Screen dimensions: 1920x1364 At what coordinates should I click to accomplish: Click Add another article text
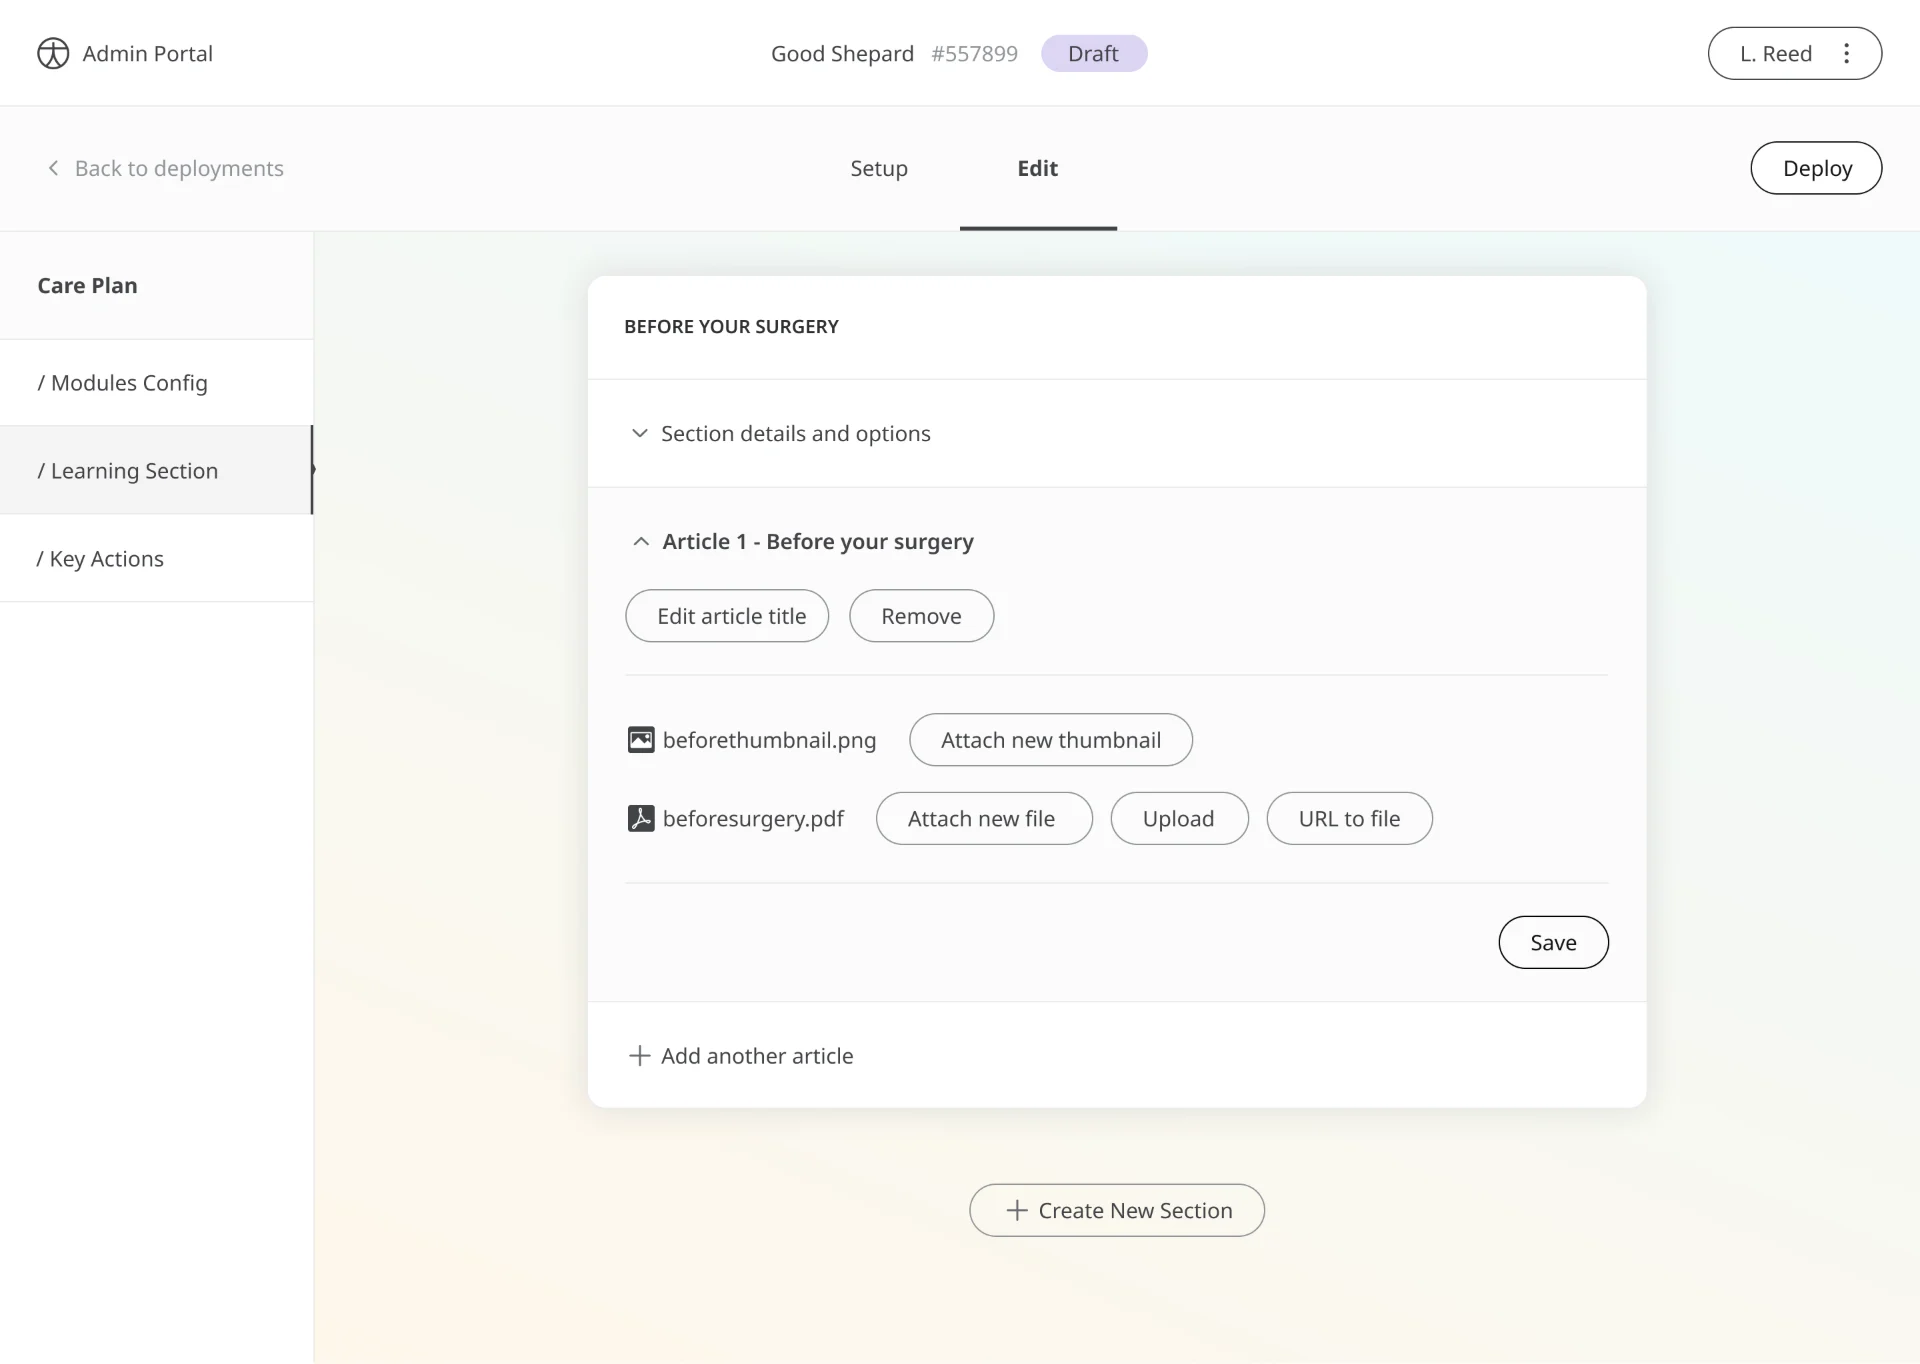point(757,1056)
